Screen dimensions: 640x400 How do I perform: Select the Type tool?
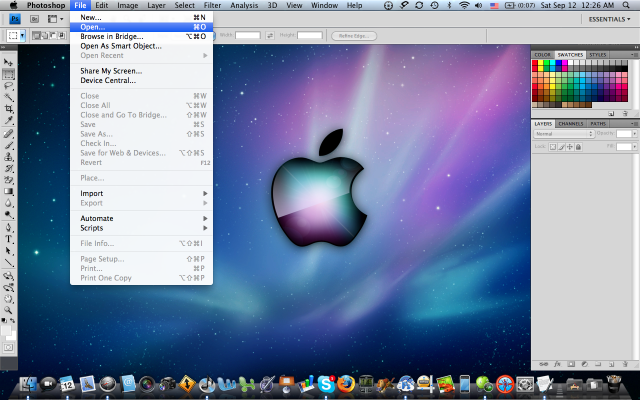coord(8,239)
